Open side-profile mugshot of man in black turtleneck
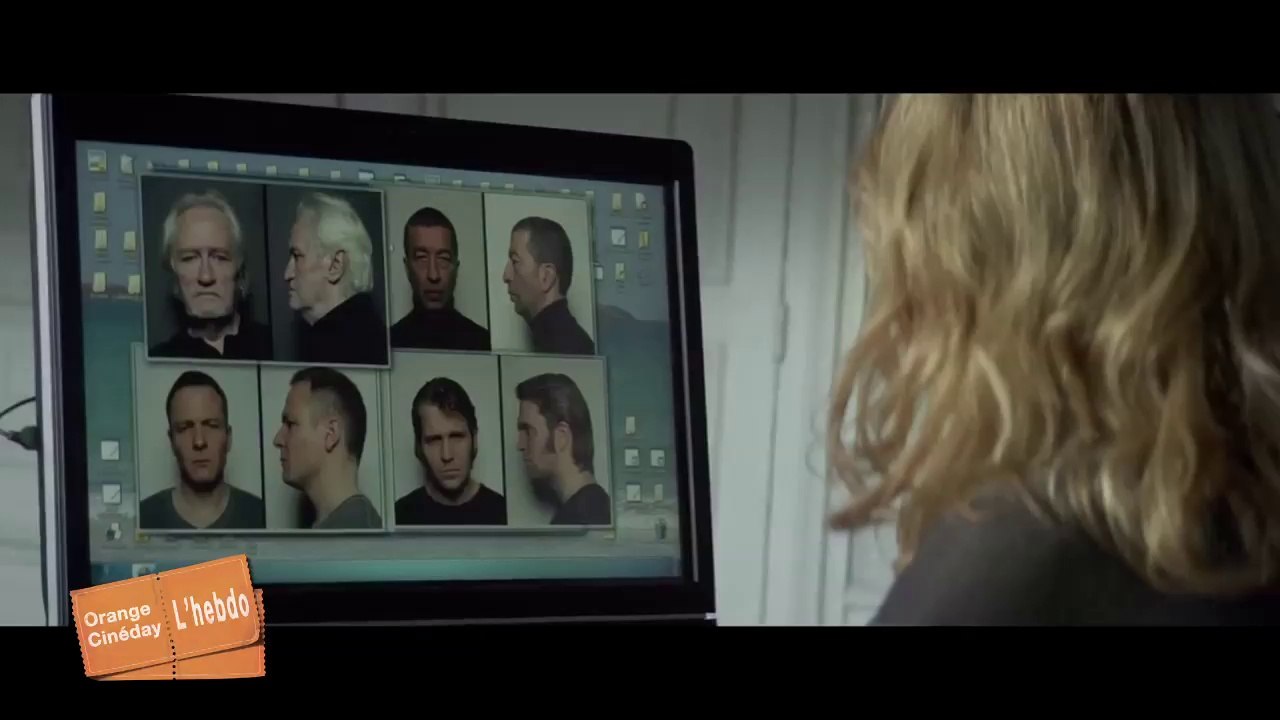The height and width of the screenshot is (720, 1280). click(540, 273)
